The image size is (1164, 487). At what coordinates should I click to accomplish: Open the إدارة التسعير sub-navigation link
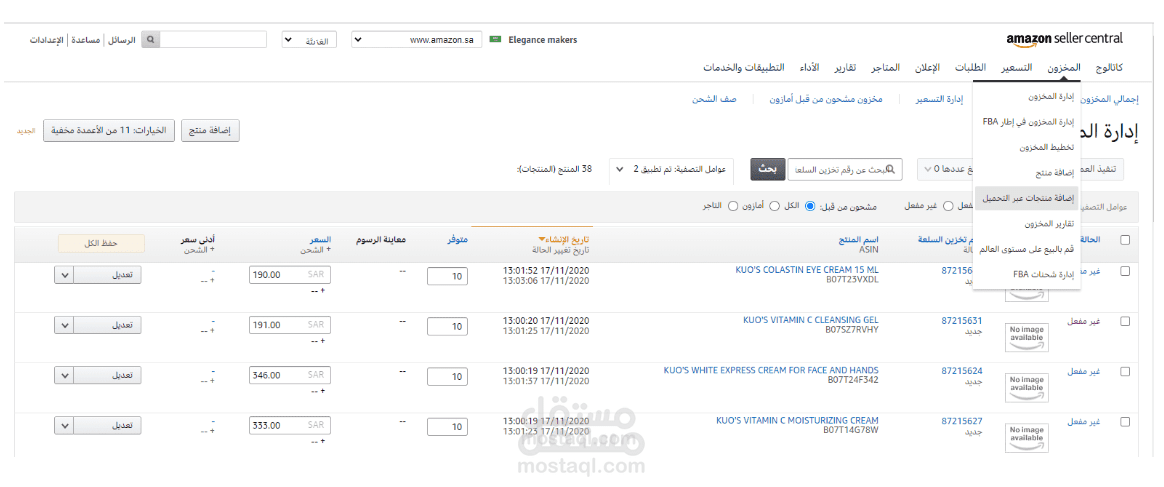pyautogui.click(x=938, y=99)
